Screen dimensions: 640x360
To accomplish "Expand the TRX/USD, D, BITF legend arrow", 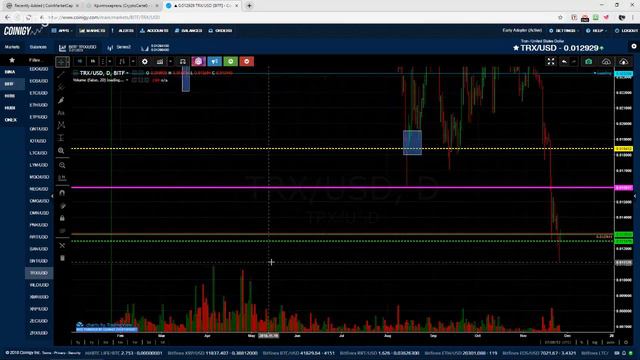I will click(127, 73).
